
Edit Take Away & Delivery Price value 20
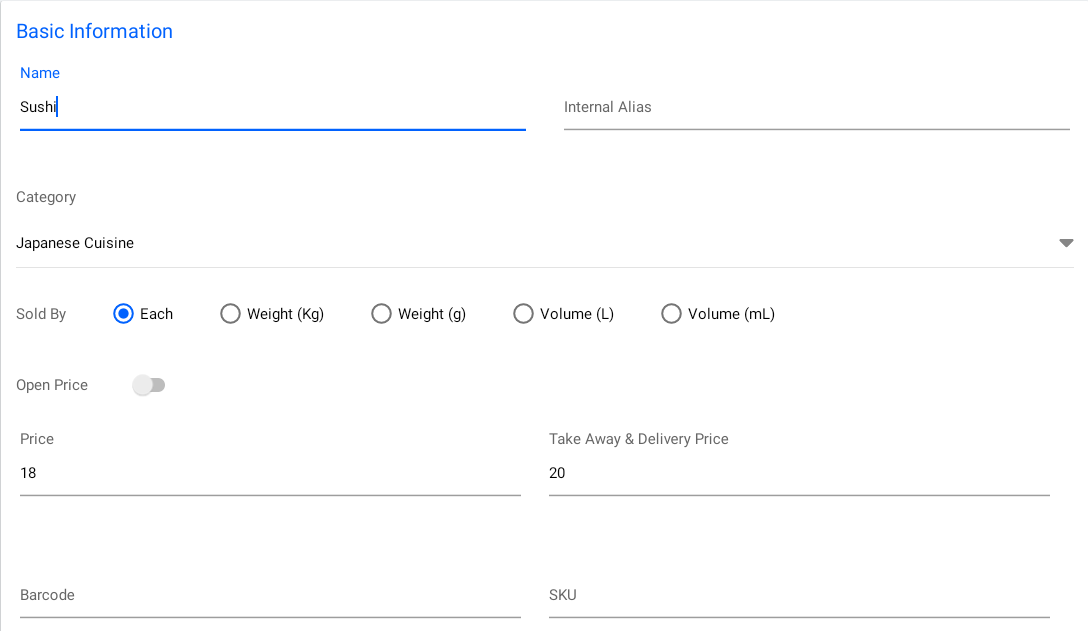tap(798, 473)
